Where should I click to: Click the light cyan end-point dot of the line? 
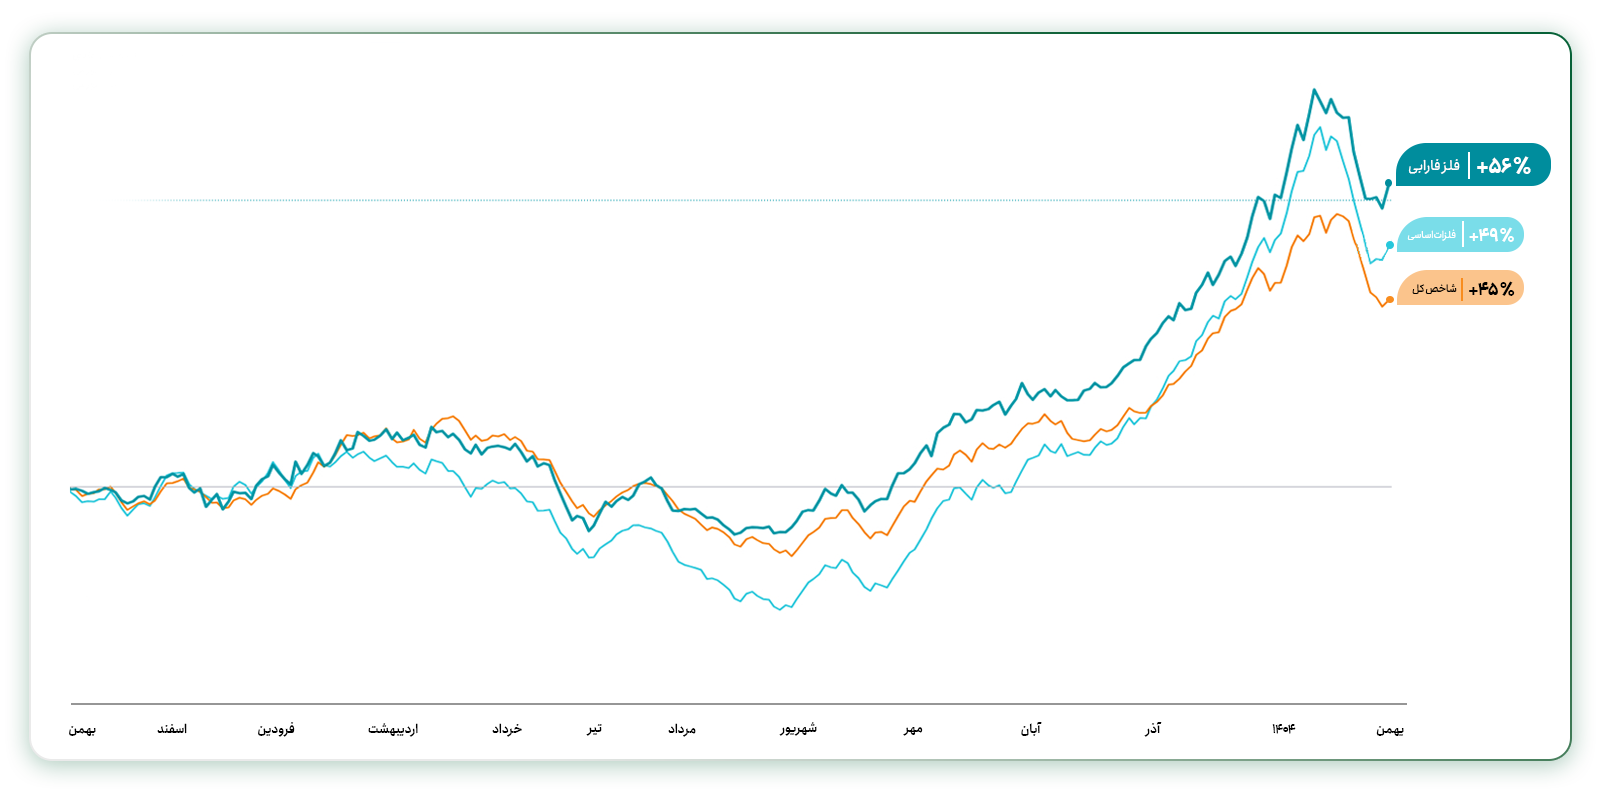click(x=1390, y=245)
